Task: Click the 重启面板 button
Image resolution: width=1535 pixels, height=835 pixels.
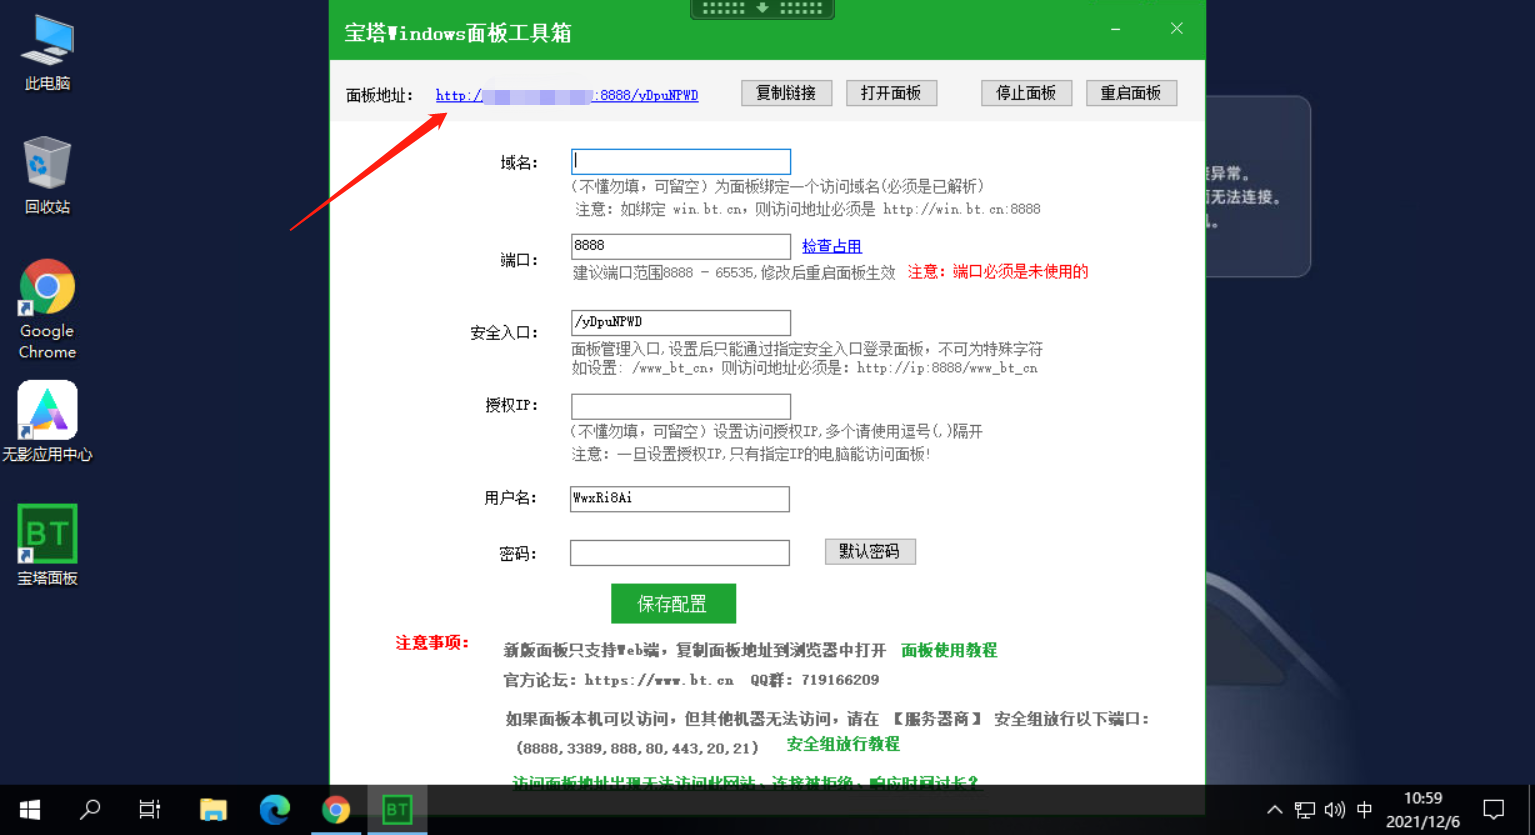Action: [1131, 93]
